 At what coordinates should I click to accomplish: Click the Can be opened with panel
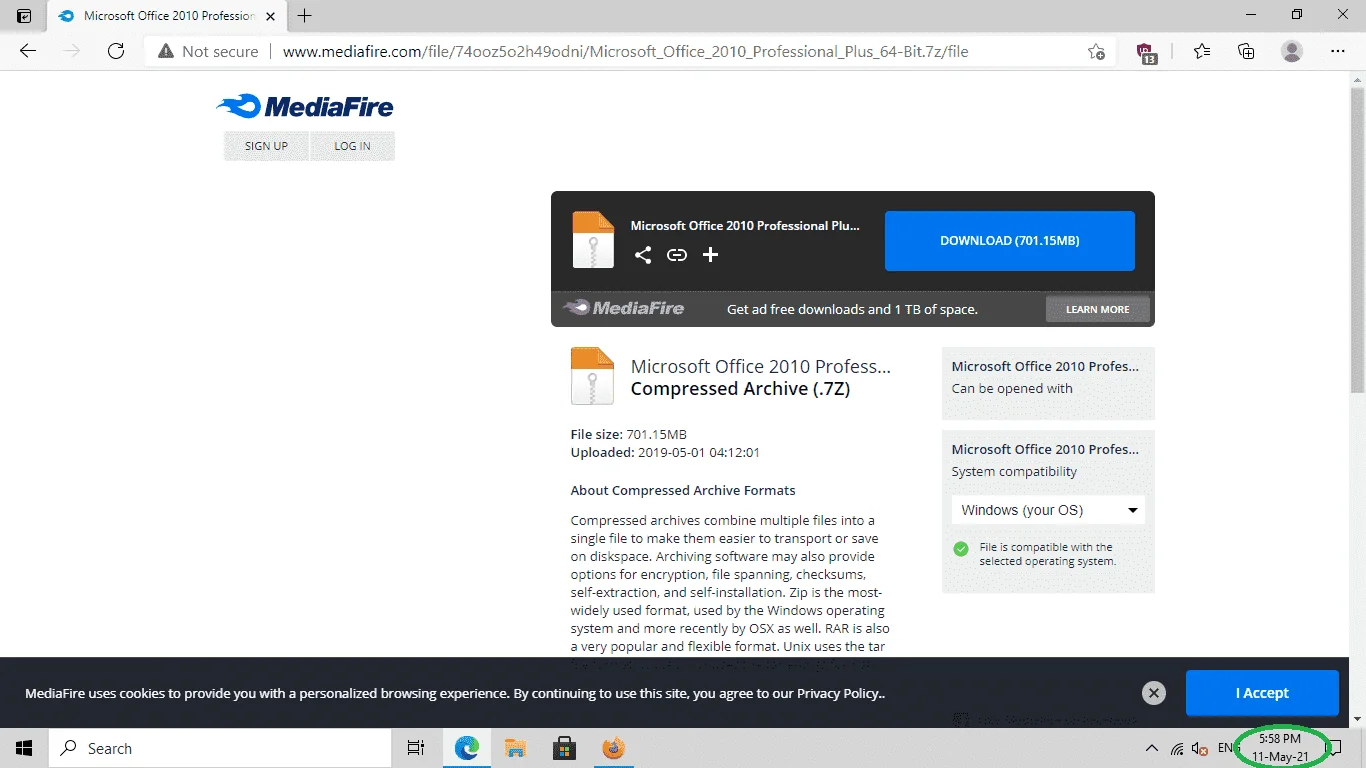click(x=1048, y=383)
